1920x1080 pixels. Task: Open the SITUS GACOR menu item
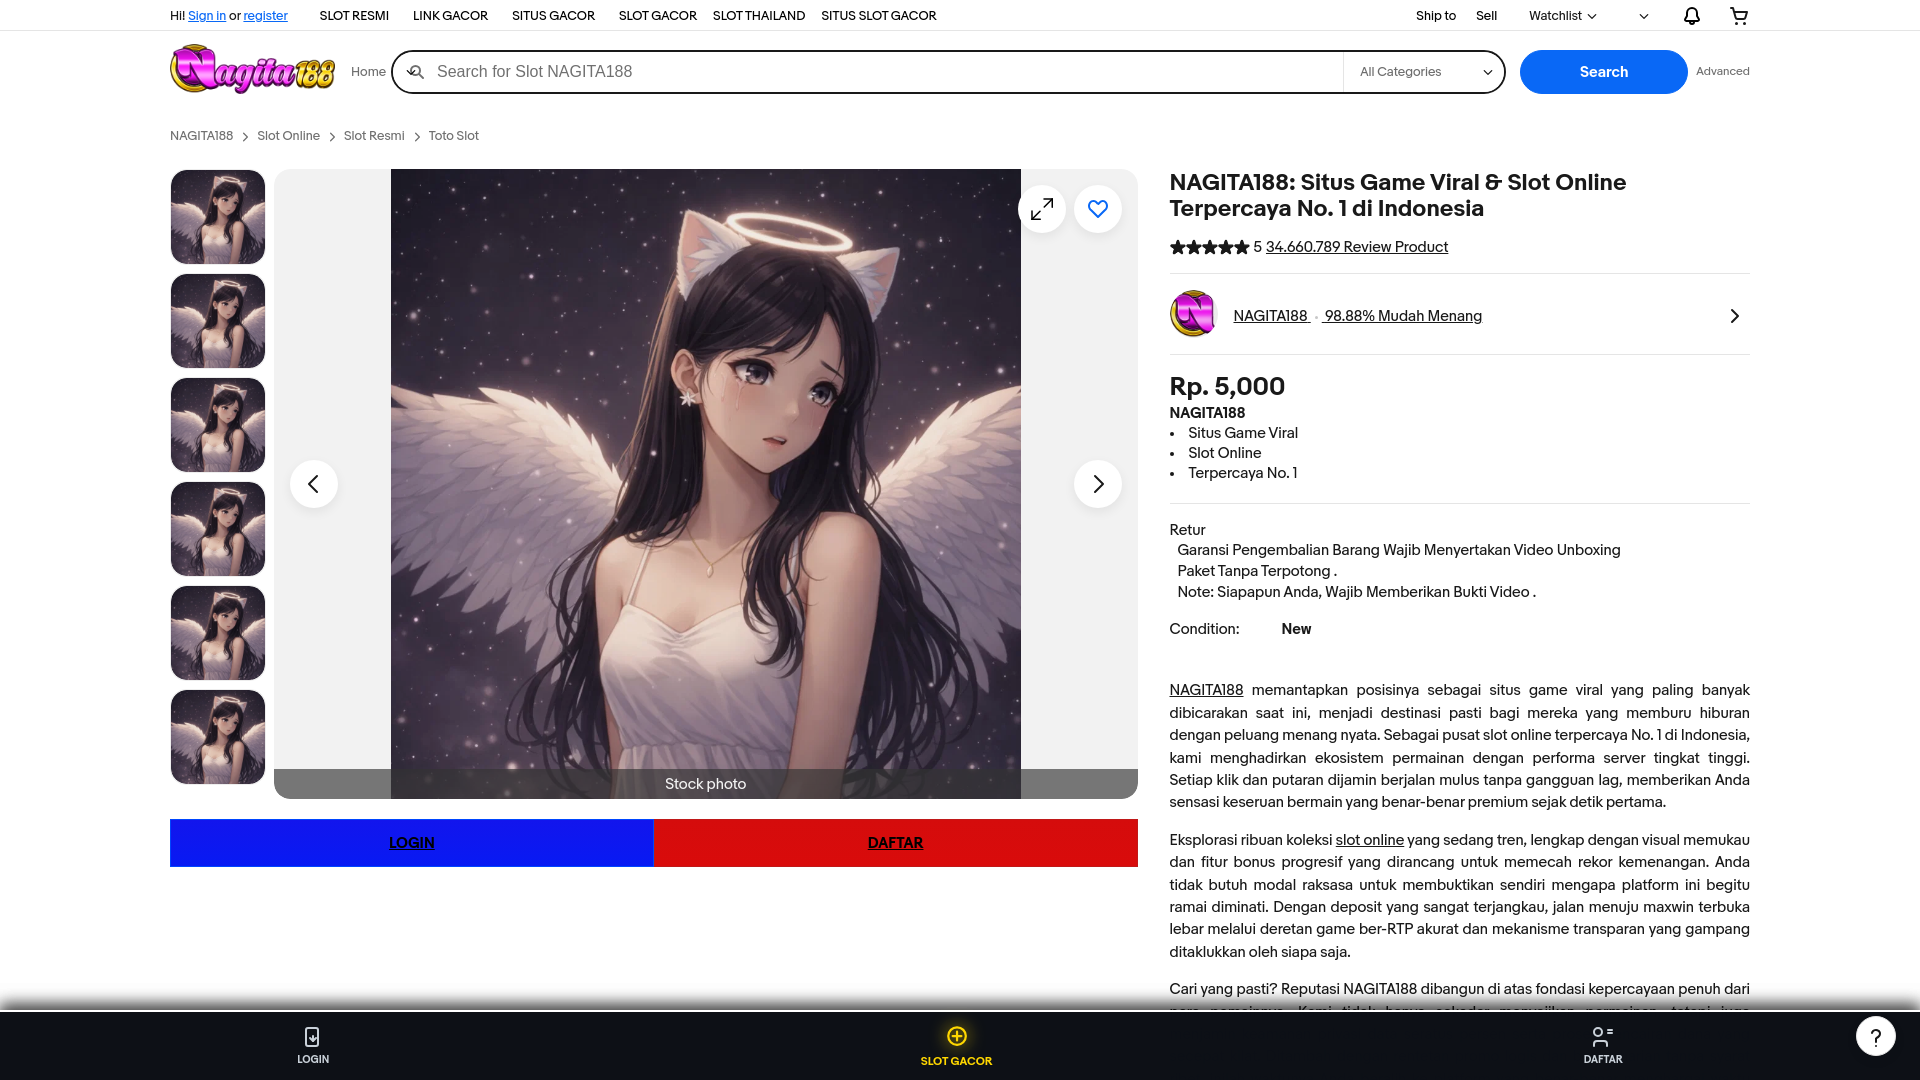[x=553, y=16]
